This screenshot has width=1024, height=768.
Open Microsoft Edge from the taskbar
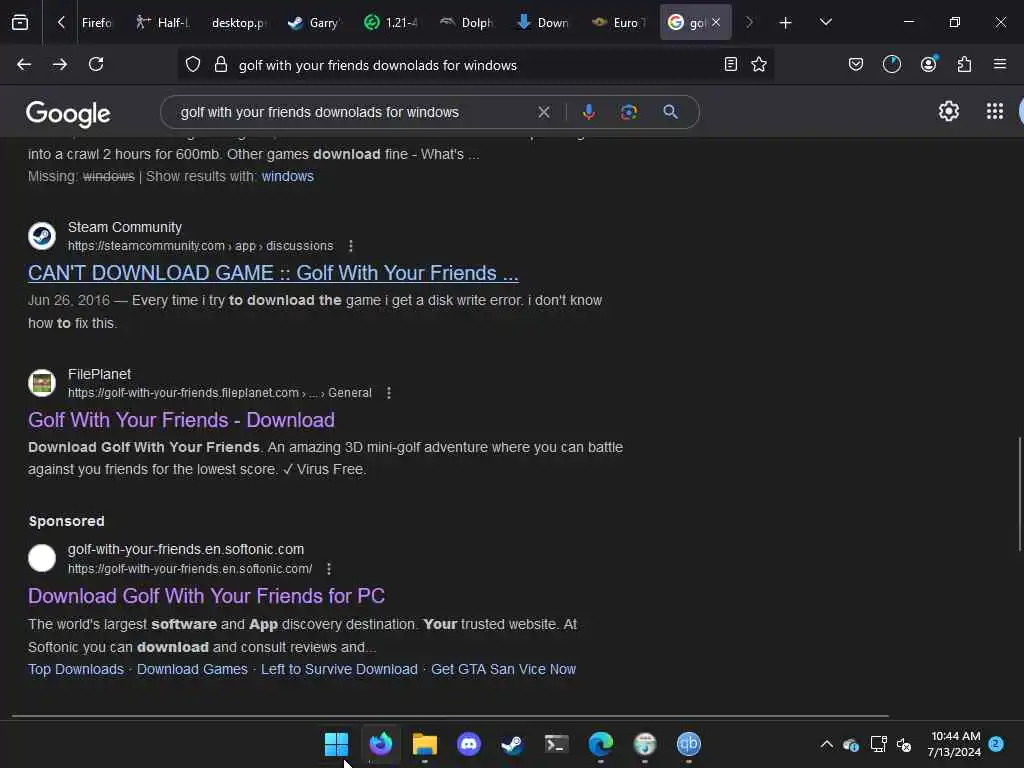pos(601,744)
